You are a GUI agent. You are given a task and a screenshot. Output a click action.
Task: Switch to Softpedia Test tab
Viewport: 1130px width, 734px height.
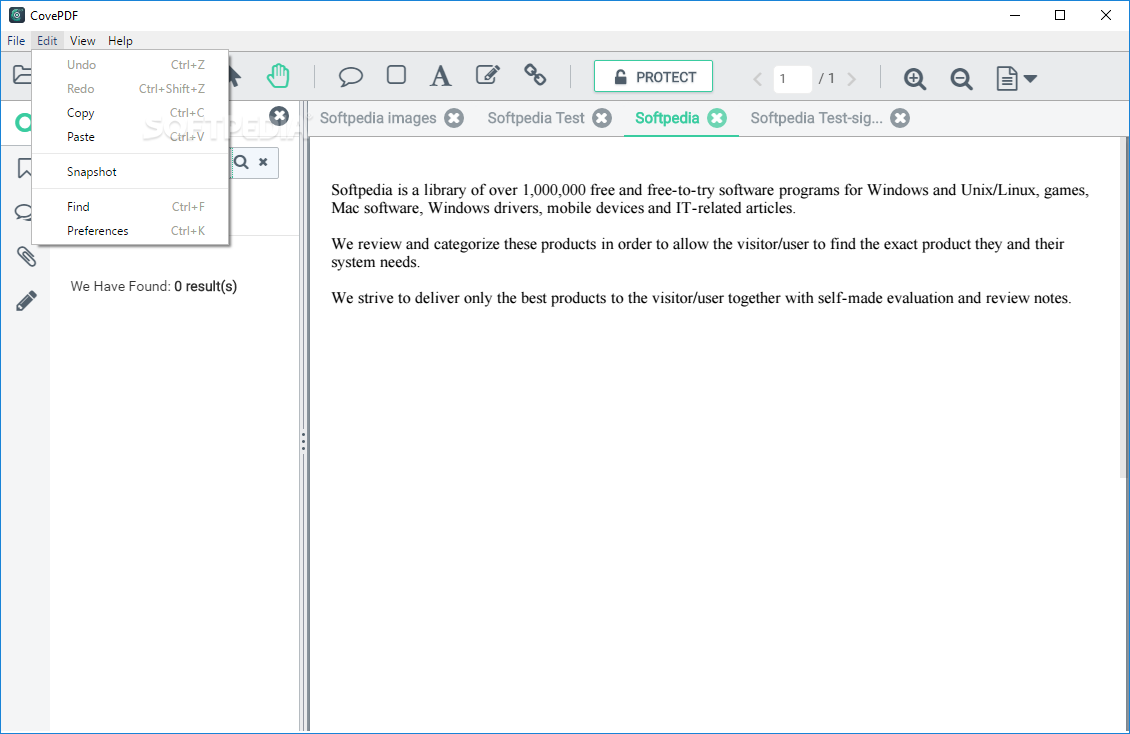535,118
